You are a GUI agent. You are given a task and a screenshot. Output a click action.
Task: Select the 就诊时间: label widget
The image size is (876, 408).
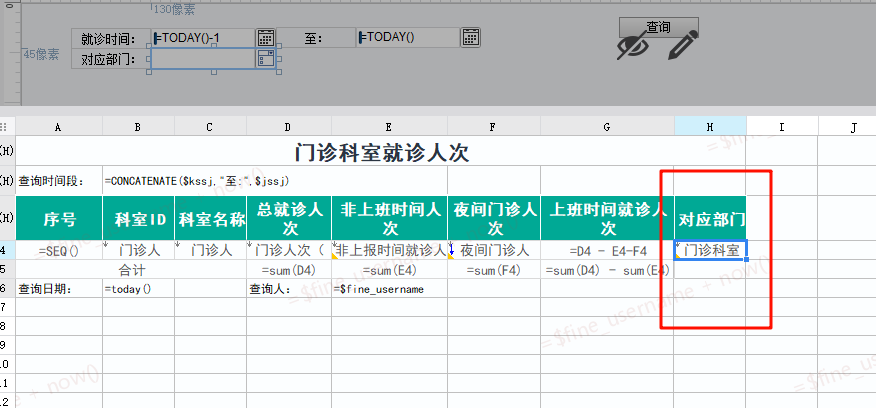(111, 39)
